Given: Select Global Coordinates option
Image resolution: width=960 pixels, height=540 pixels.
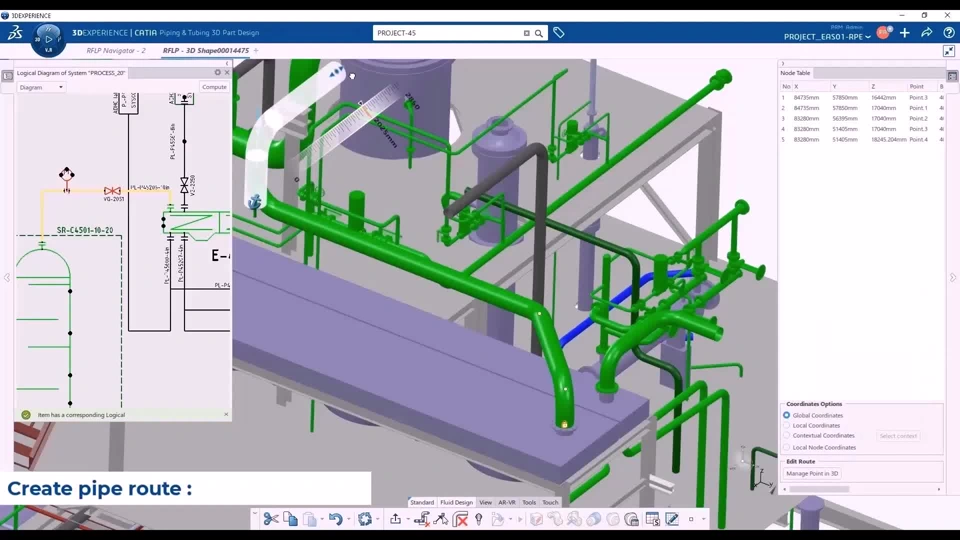Looking at the screenshot, I should tap(787, 415).
